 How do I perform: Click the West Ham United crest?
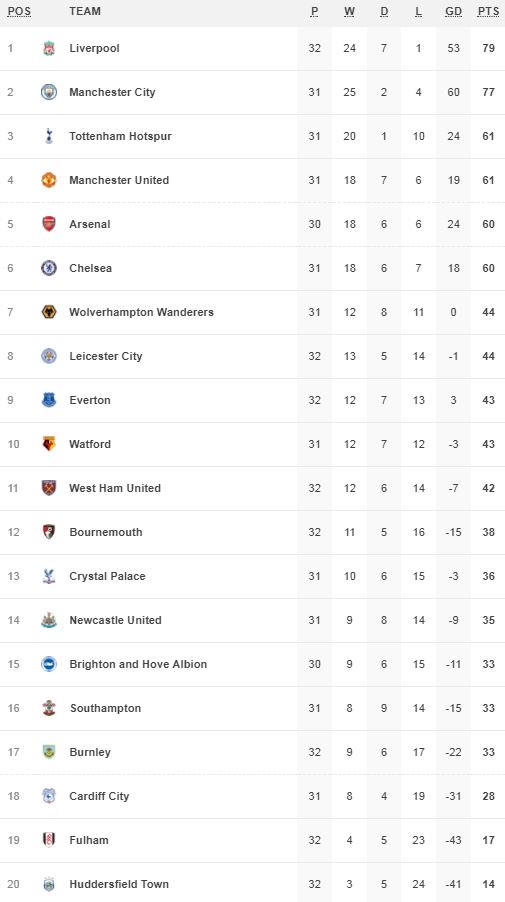pyautogui.click(x=49, y=488)
